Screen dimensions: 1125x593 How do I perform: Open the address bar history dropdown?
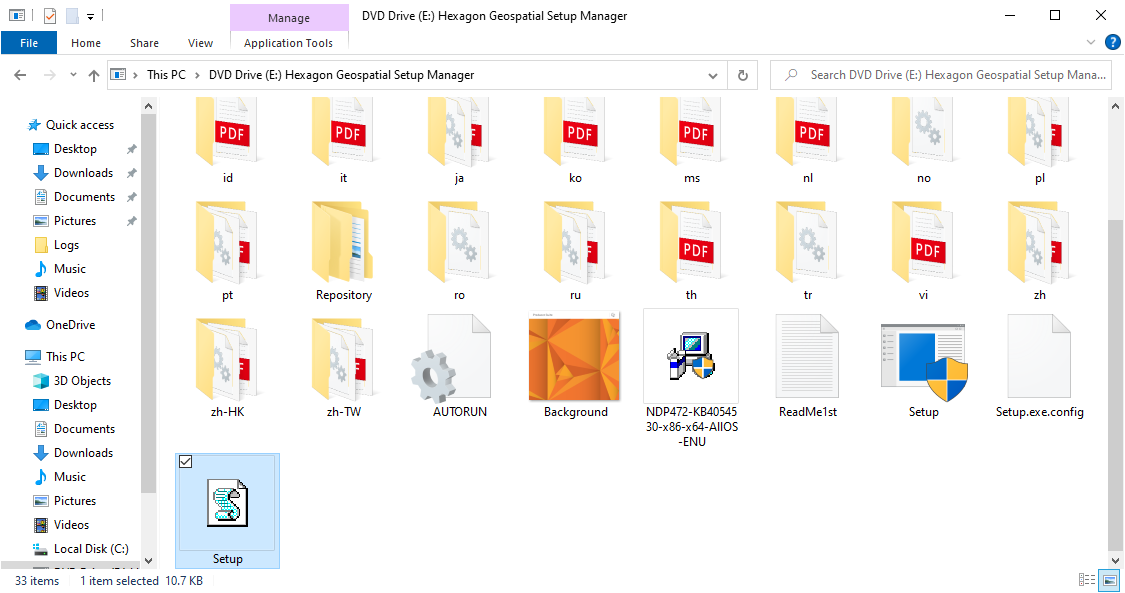[x=712, y=74]
